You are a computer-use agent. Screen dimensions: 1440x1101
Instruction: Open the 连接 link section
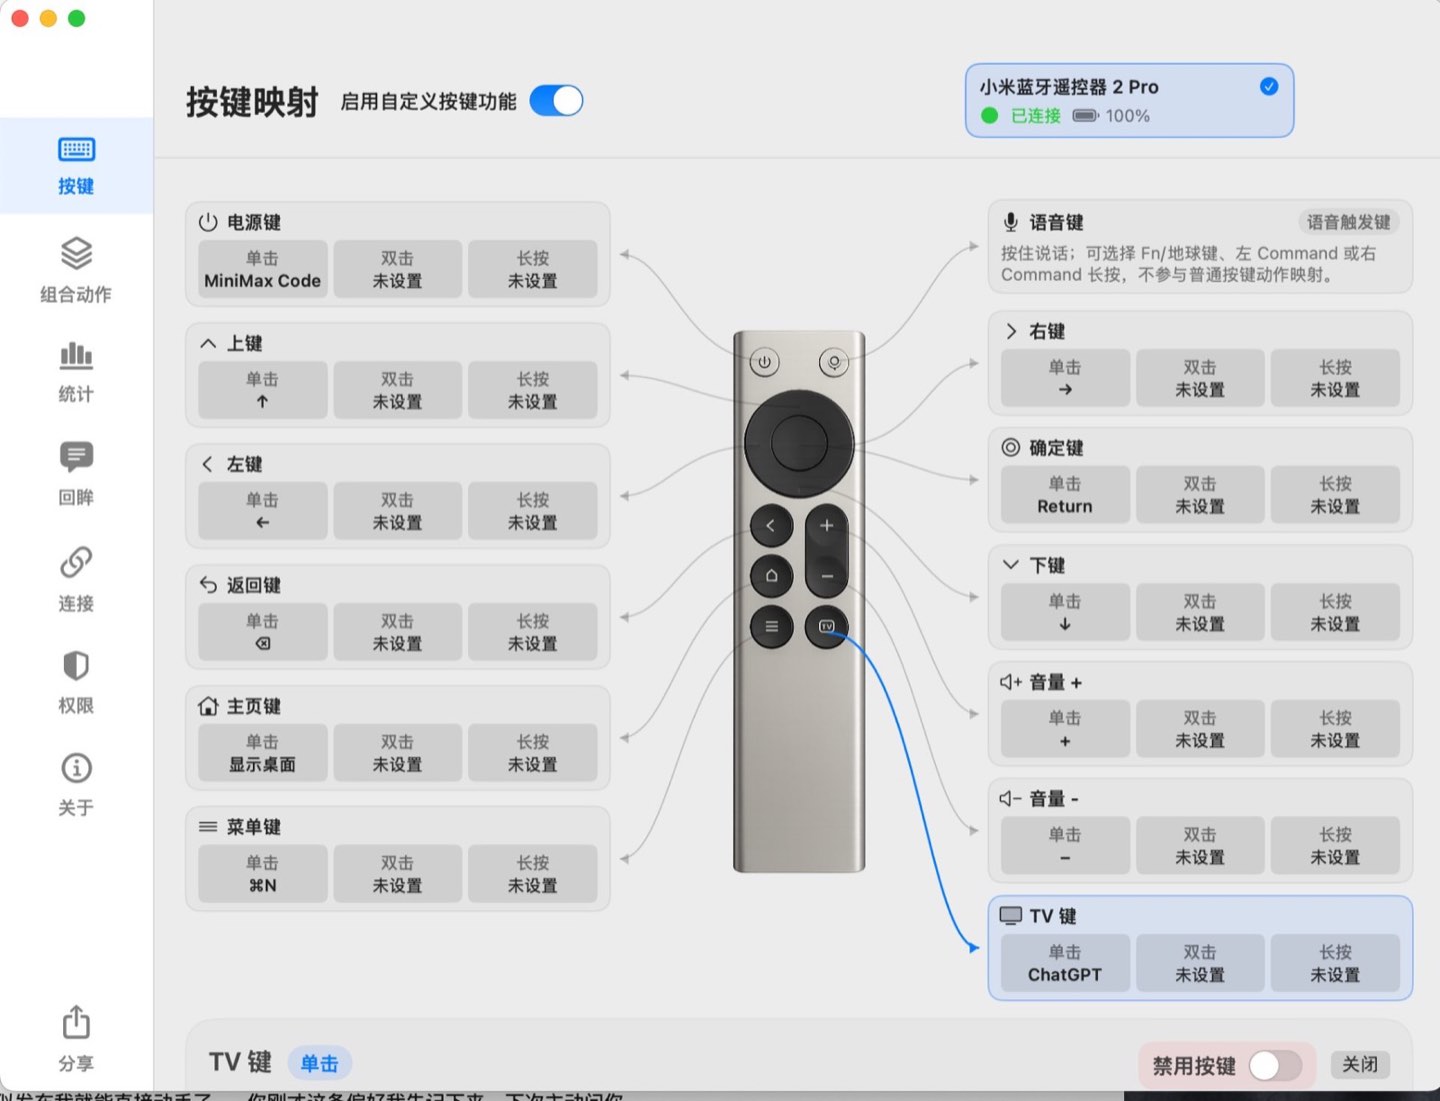coord(76,578)
